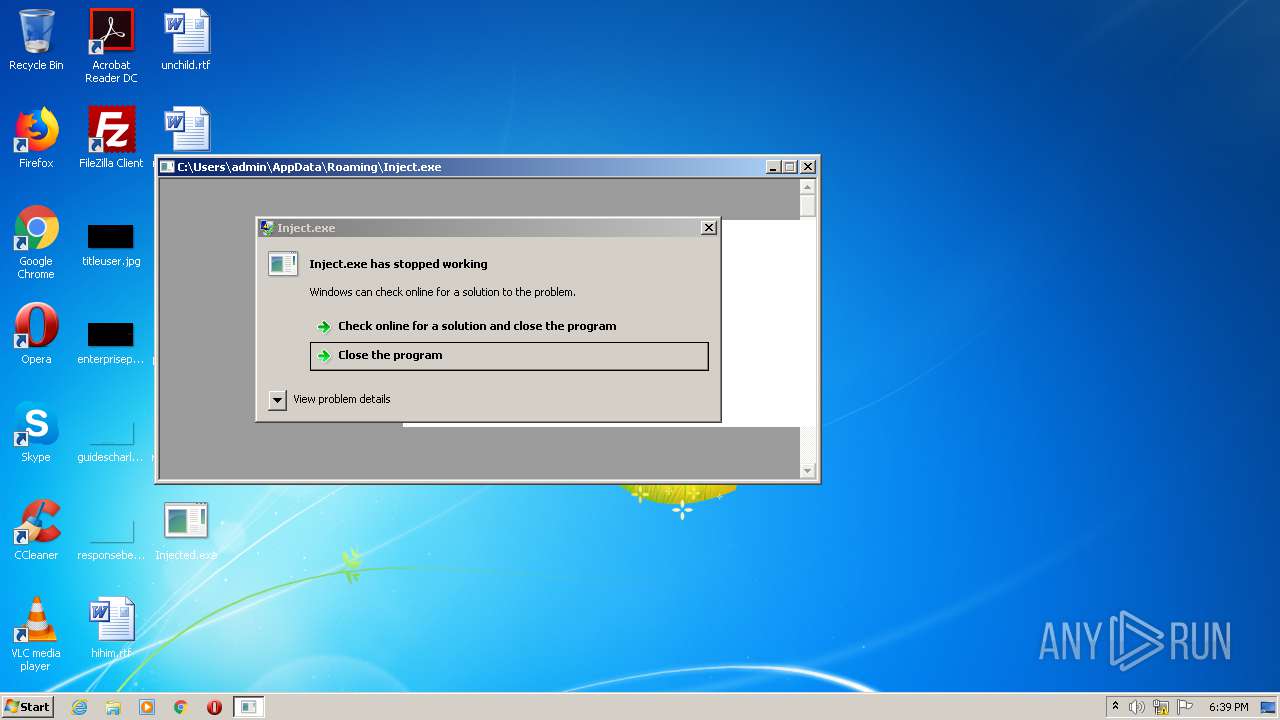
Task: Open Windows Explorer folder taskbar icon
Action: pos(113,707)
